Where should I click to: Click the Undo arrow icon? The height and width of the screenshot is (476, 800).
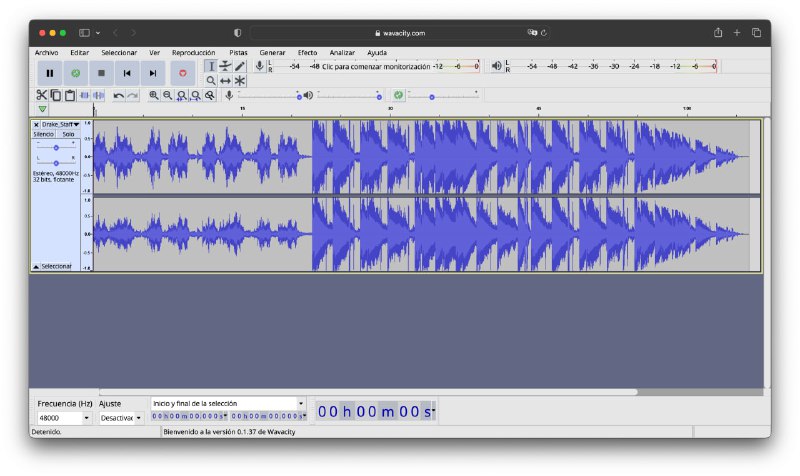(x=119, y=95)
